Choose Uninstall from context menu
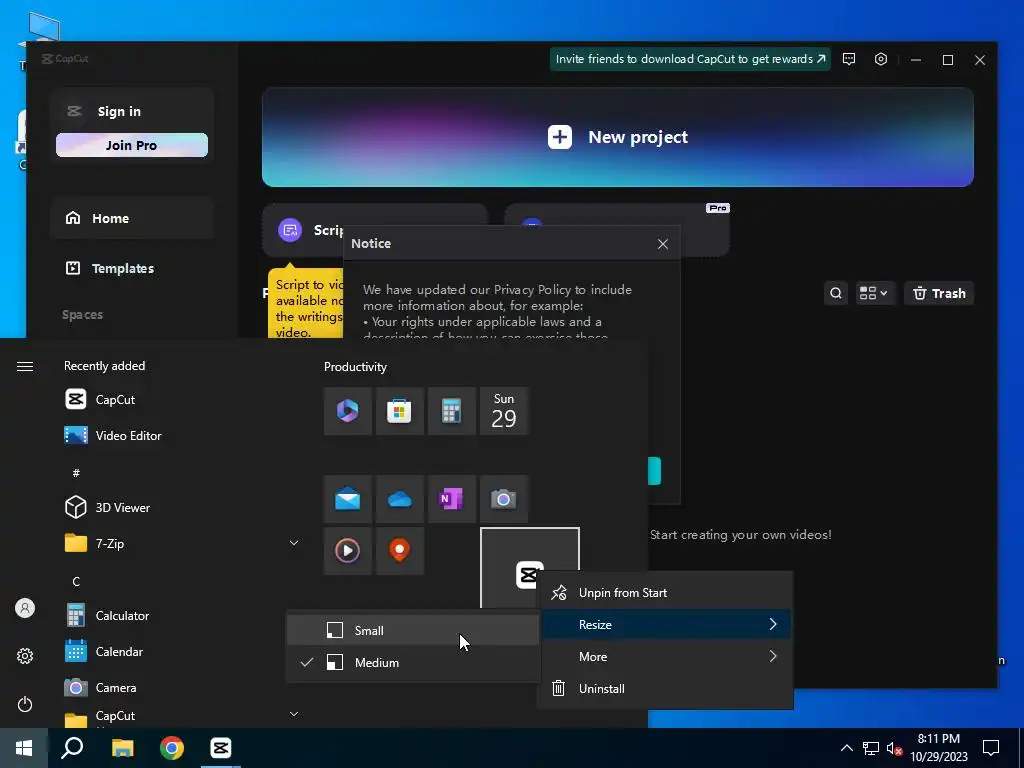This screenshot has height=768, width=1024. tap(665, 689)
